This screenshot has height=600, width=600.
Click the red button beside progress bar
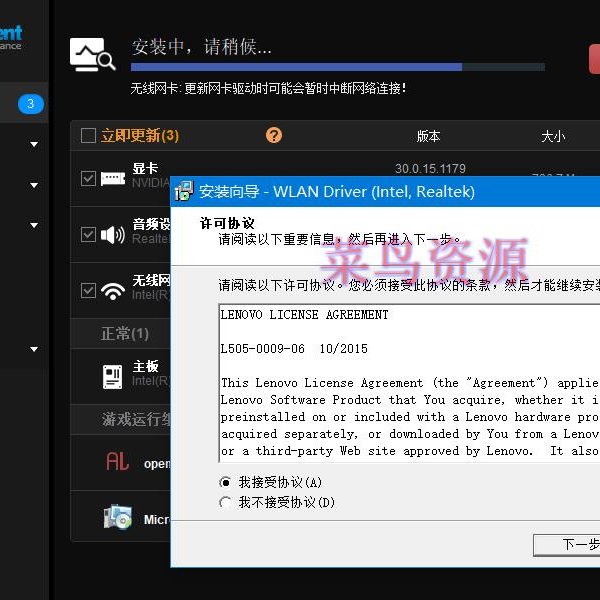(594, 59)
